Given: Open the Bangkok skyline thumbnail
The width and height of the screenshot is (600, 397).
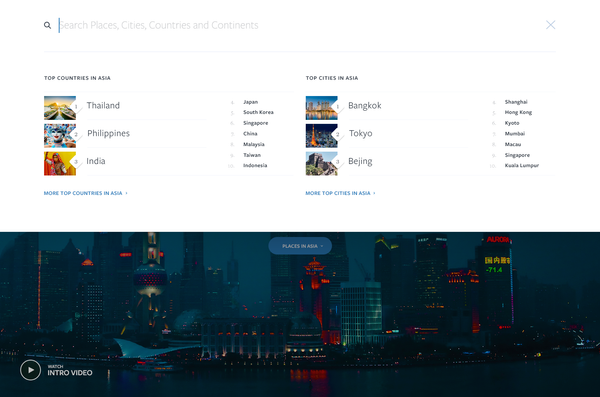Looking at the screenshot, I should [x=321, y=108].
